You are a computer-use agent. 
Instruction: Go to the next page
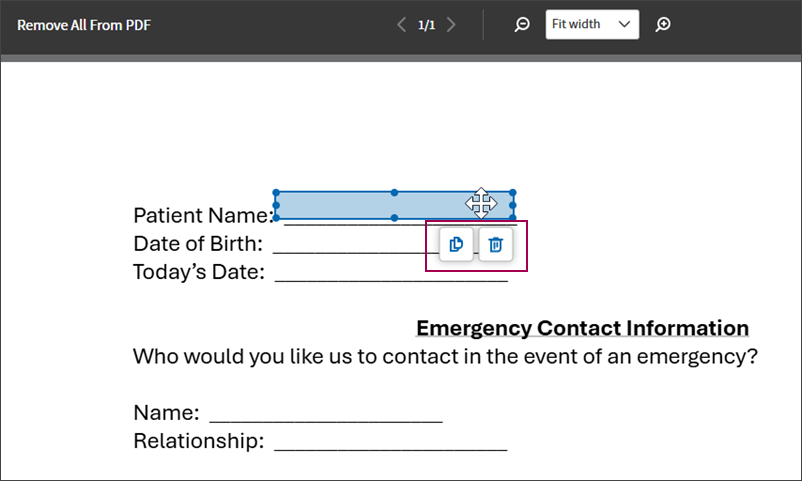[x=451, y=25]
